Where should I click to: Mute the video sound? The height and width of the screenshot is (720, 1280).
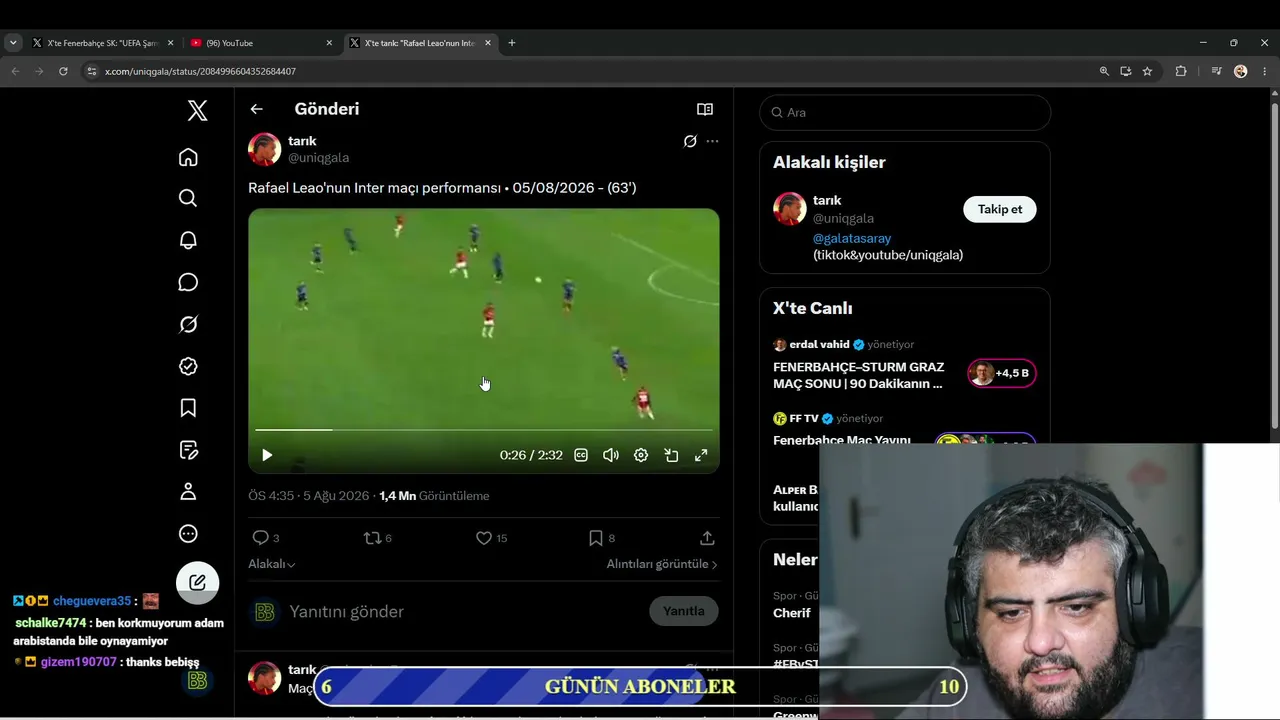tap(611, 455)
